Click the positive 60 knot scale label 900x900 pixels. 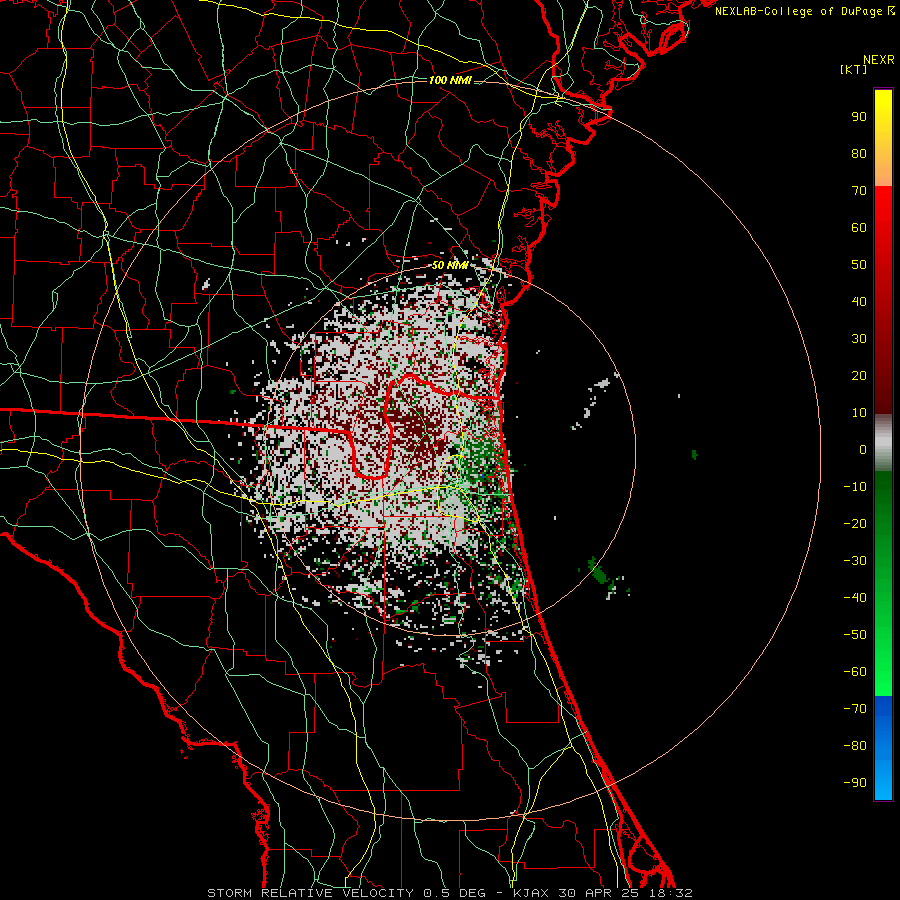coord(859,228)
